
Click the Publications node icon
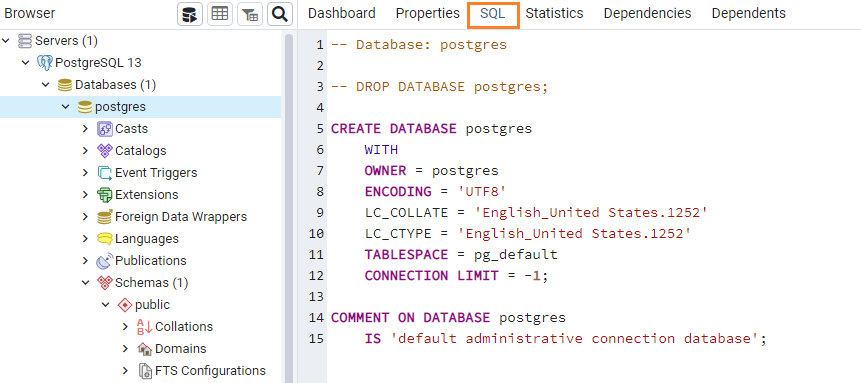tap(105, 261)
